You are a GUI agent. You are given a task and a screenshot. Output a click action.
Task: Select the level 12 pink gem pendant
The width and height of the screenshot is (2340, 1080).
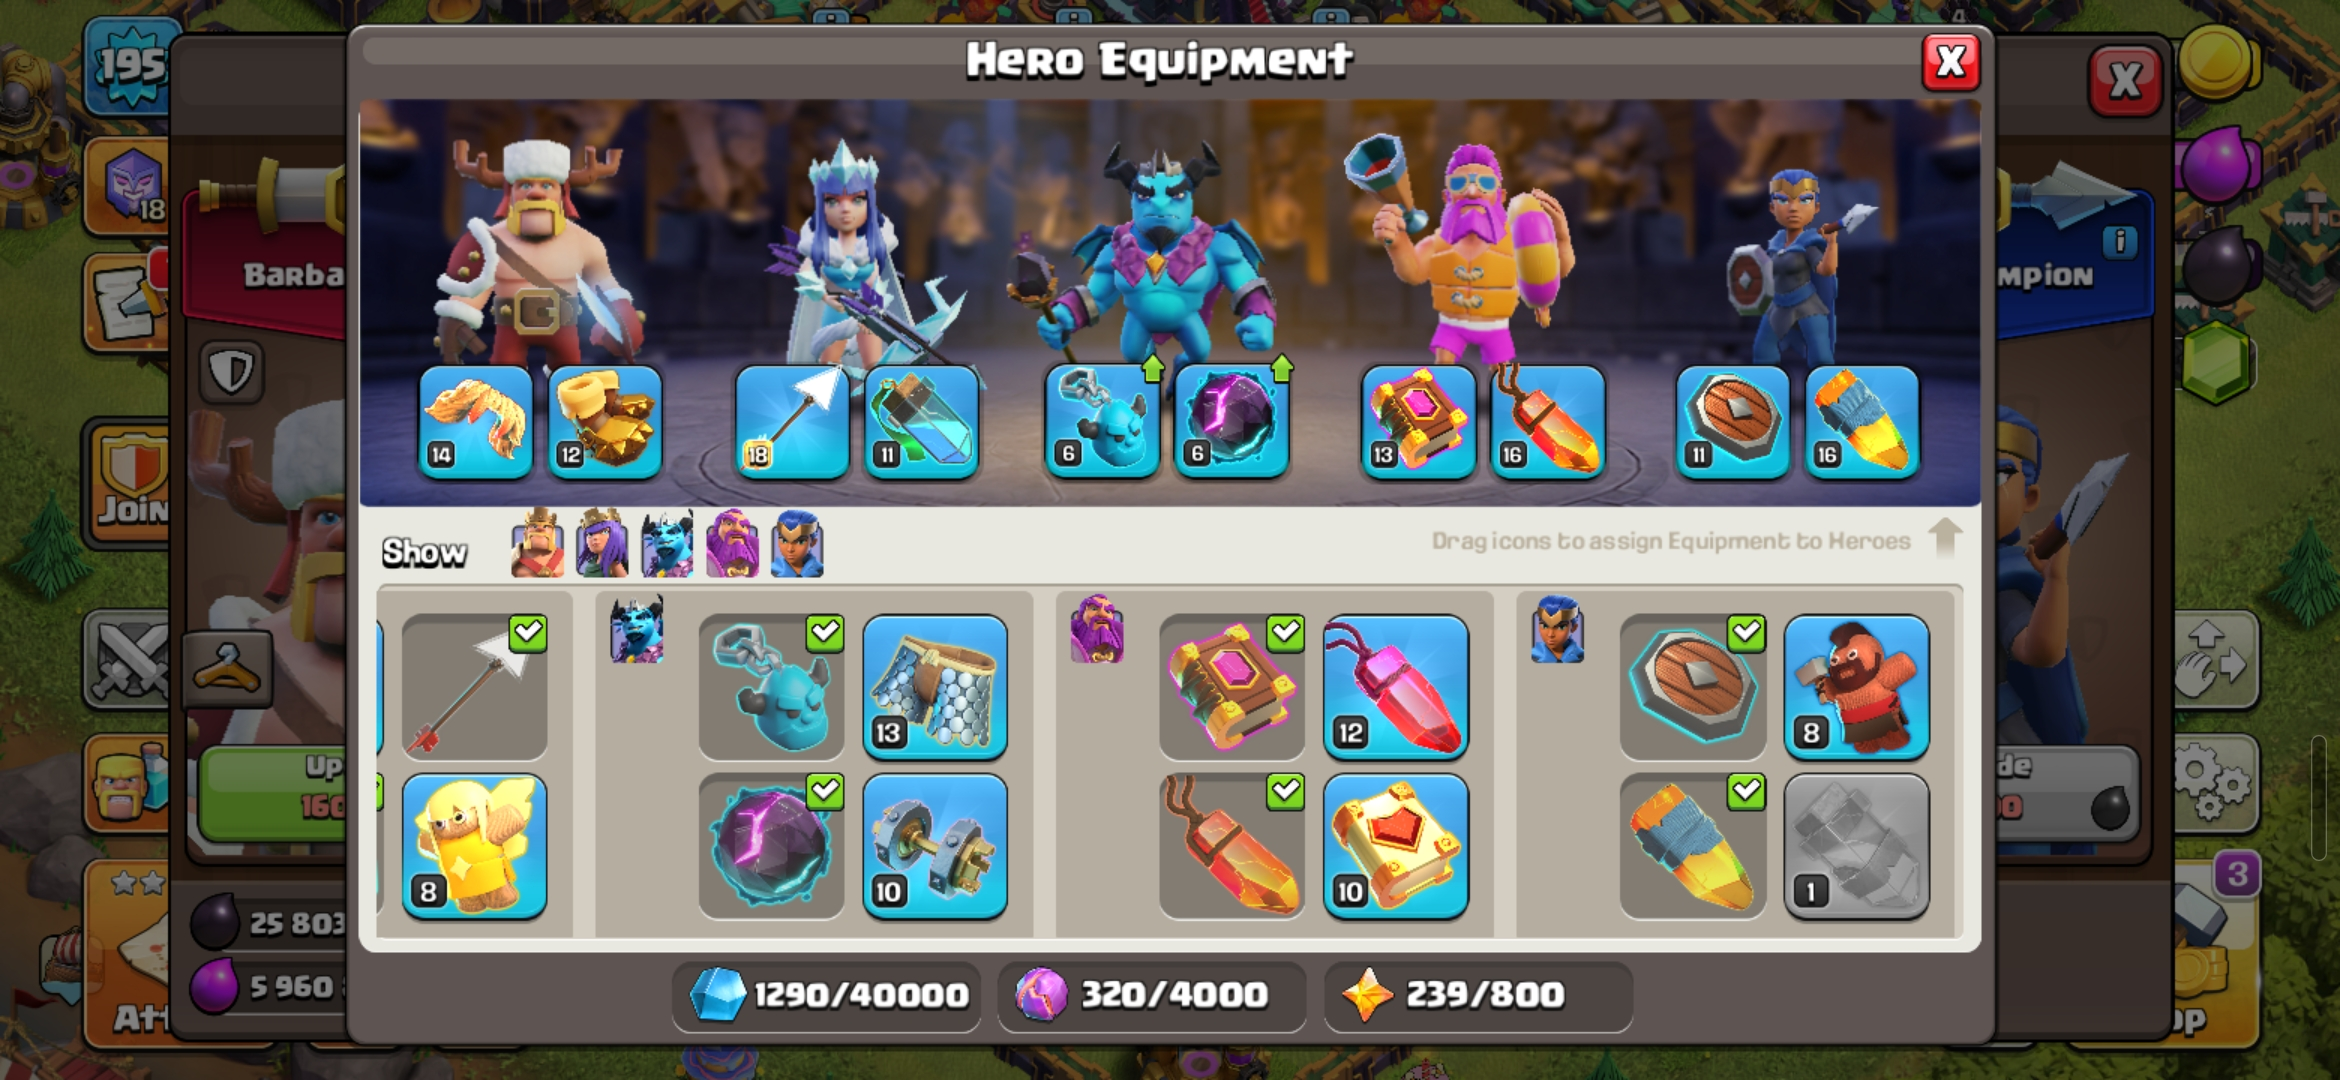click(x=1396, y=687)
